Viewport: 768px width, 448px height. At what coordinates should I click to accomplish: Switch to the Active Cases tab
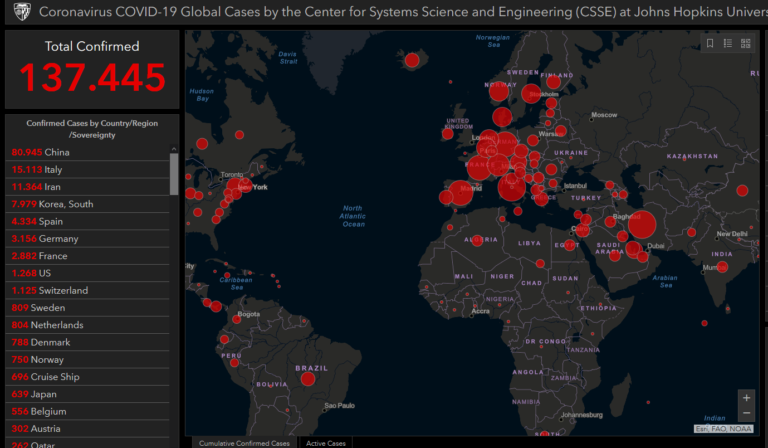326,443
